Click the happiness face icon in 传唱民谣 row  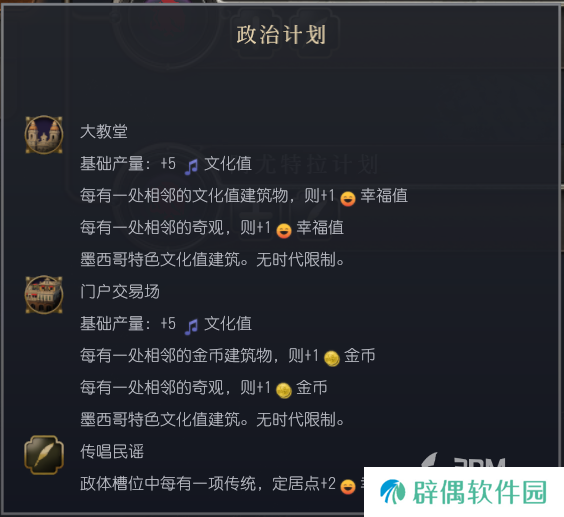pos(348,487)
